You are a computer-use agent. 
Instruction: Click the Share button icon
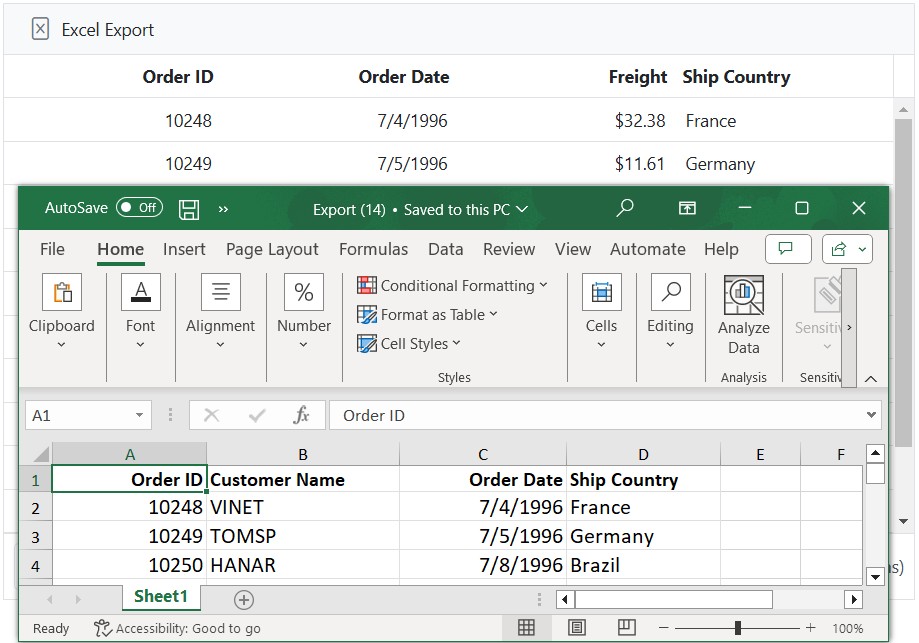[x=839, y=249]
